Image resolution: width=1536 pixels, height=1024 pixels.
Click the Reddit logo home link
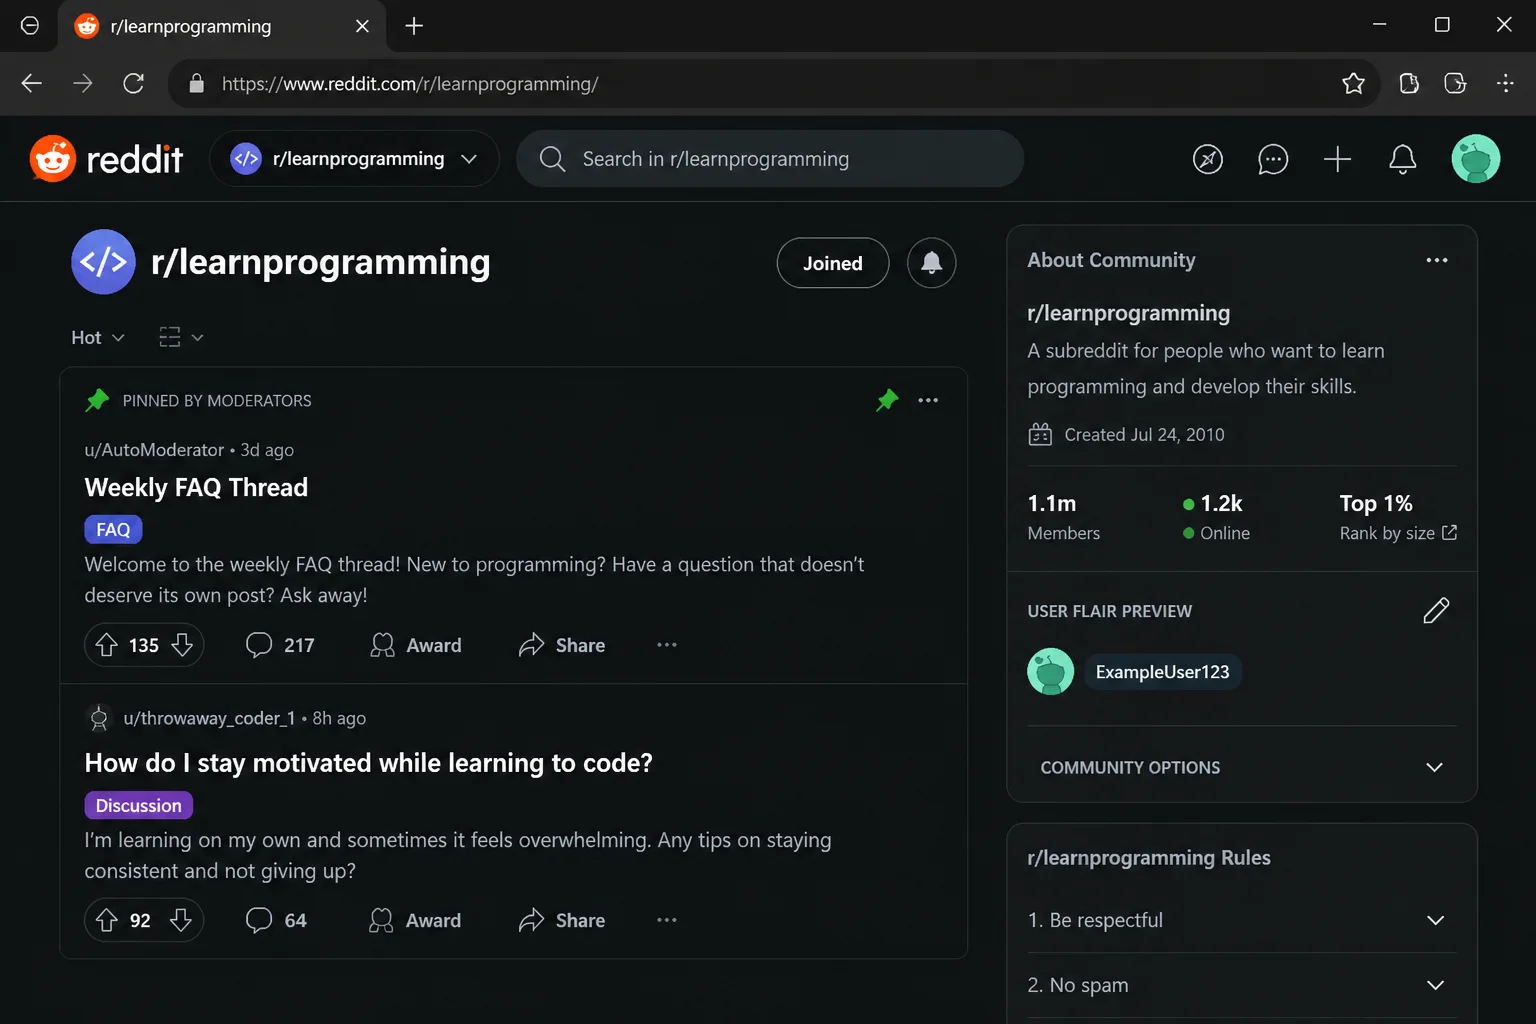coord(106,159)
